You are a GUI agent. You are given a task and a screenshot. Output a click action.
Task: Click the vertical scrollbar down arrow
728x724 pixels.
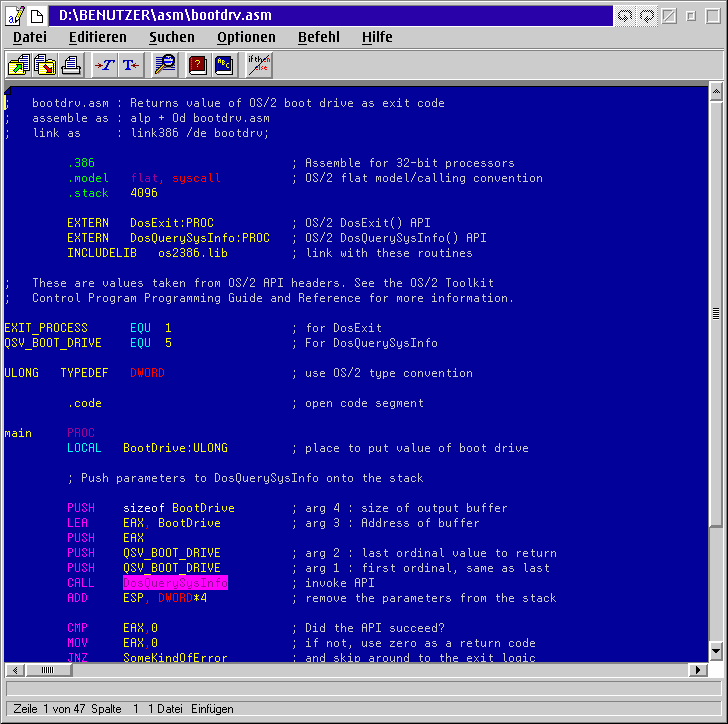point(716,651)
